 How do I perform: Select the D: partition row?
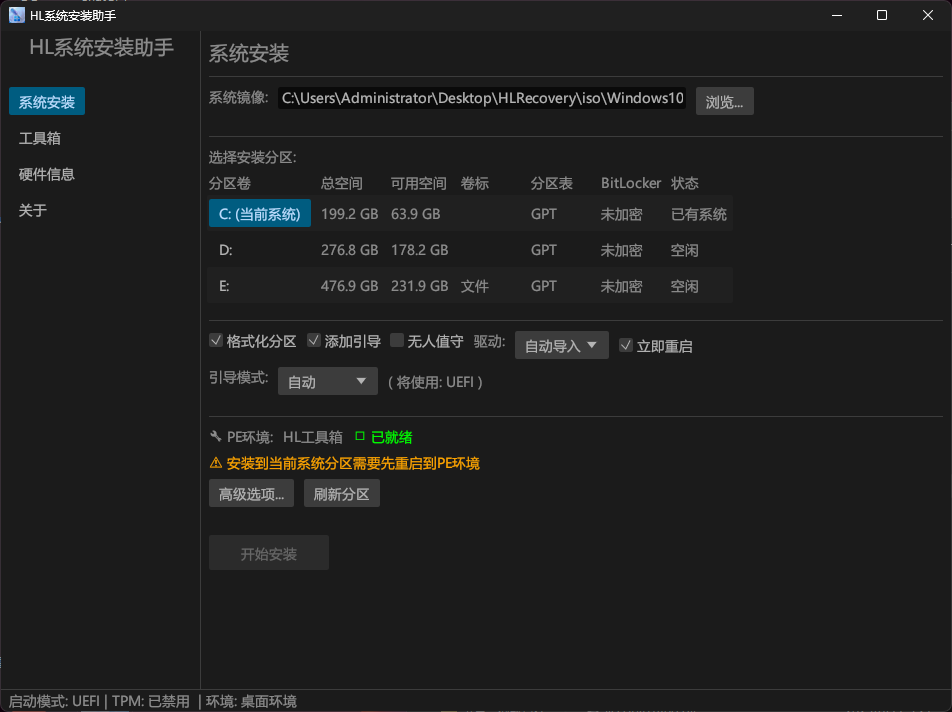(x=470, y=250)
